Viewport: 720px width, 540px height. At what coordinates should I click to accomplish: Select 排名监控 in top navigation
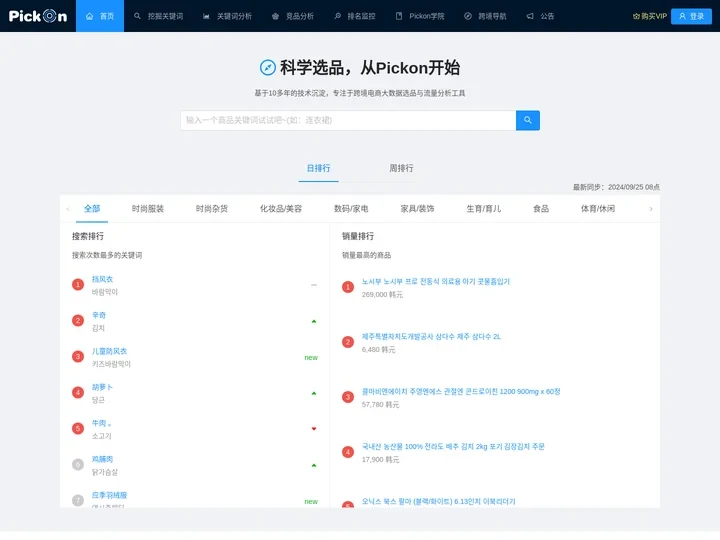point(355,16)
